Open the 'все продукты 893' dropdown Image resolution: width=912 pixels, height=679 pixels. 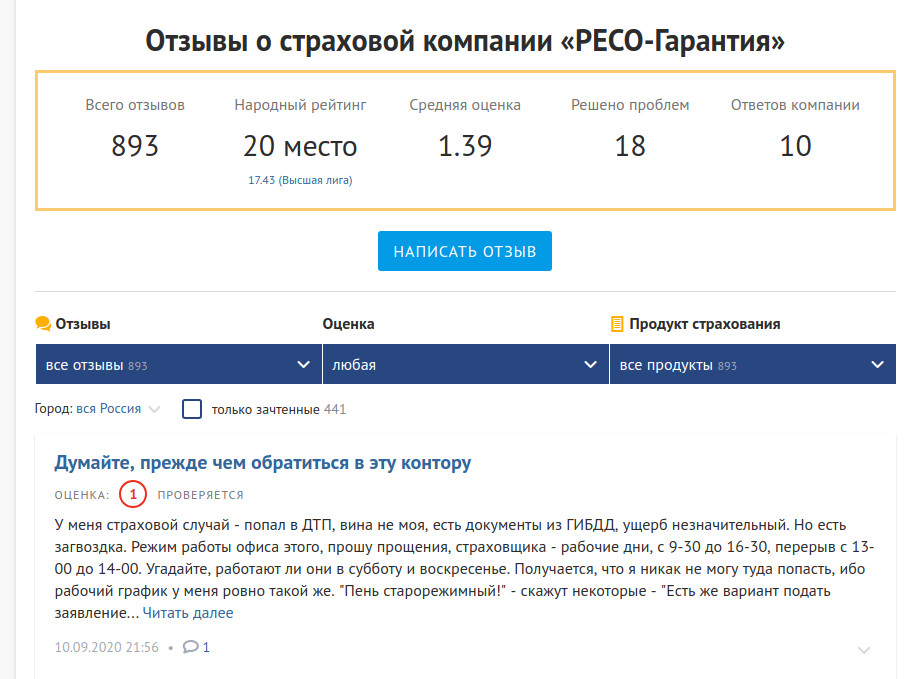pyautogui.click(x=753, y=364)
